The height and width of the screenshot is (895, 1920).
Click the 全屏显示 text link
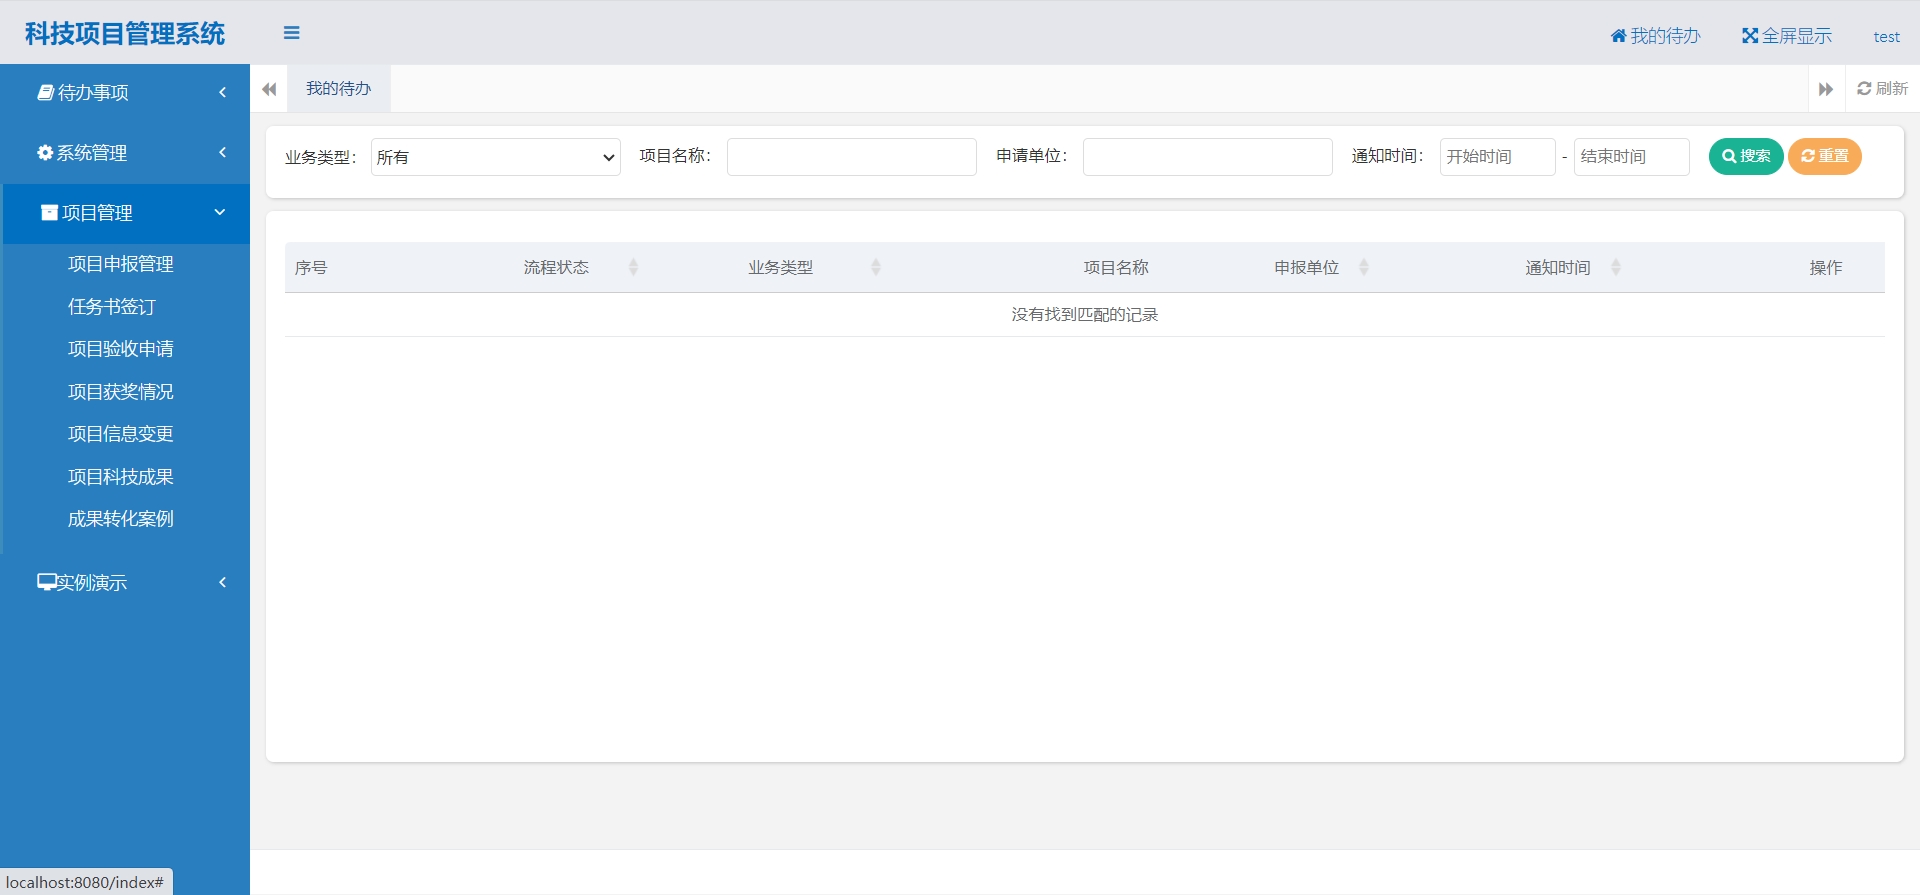coord(1796,36)
